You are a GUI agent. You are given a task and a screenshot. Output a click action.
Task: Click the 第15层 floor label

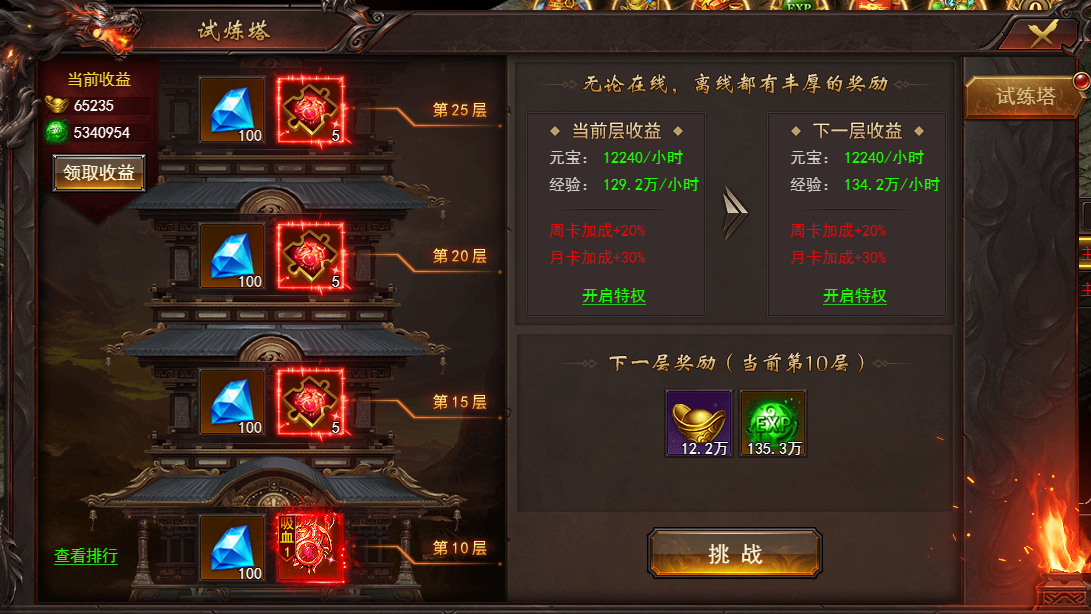(459, 402)
